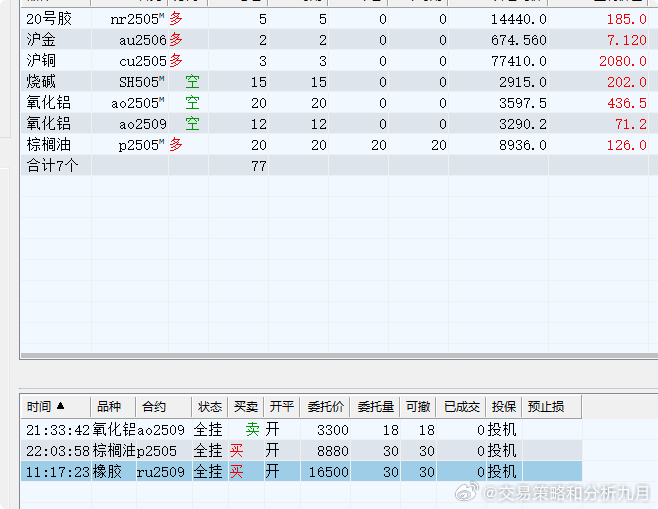Click average price 3290.2
Image resolution: width=658 pixels, height=509 pixels.
[522, 124]
